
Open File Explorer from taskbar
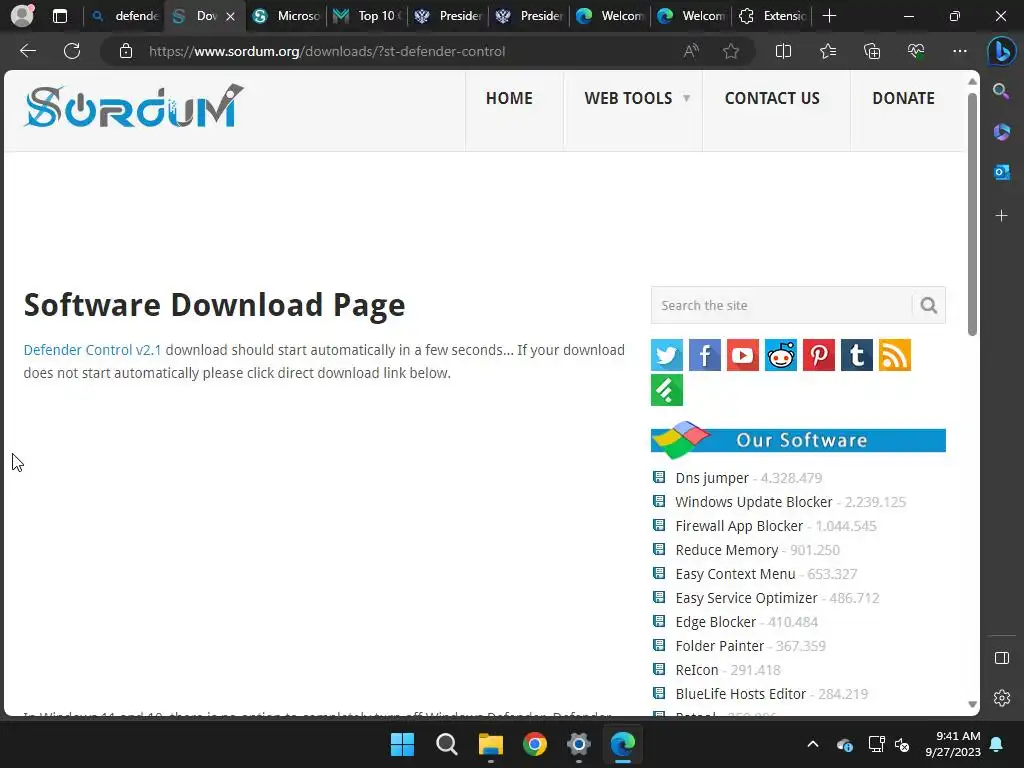490,744
